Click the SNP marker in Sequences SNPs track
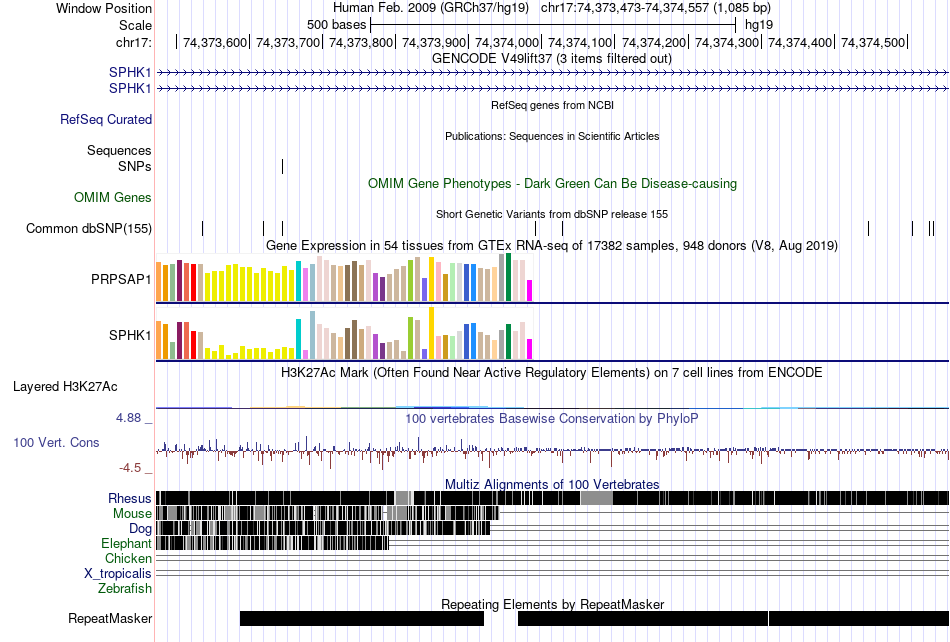 282,166
